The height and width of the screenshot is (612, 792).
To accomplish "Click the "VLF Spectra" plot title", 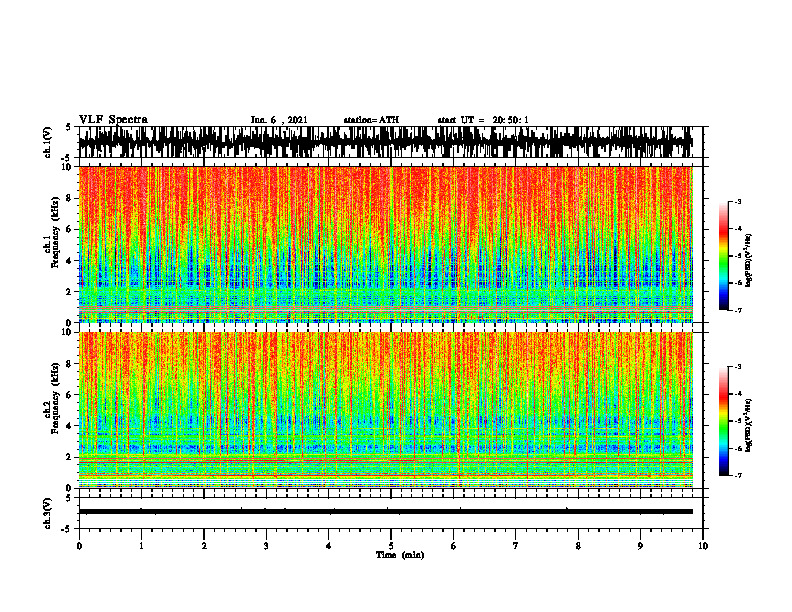I will point(113,120).
